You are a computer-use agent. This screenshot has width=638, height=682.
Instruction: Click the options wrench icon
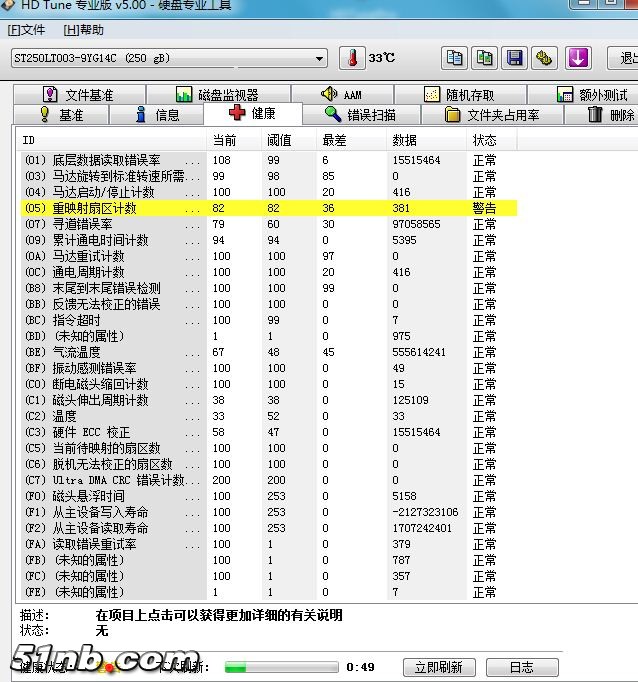point(545,58)
